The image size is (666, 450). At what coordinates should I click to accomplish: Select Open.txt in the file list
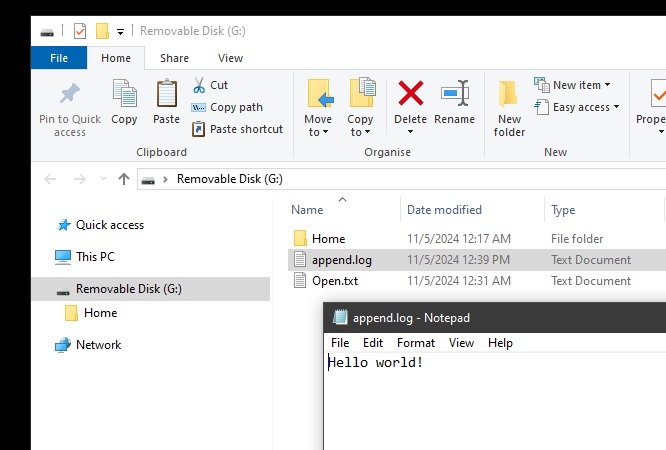point(335,281)
